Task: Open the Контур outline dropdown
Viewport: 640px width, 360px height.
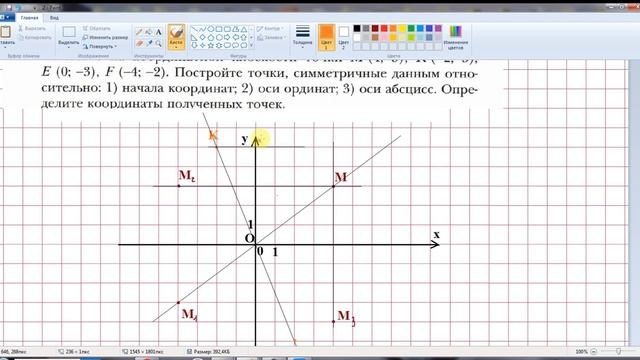Action: pyautogui.click(x=271, y=29)
